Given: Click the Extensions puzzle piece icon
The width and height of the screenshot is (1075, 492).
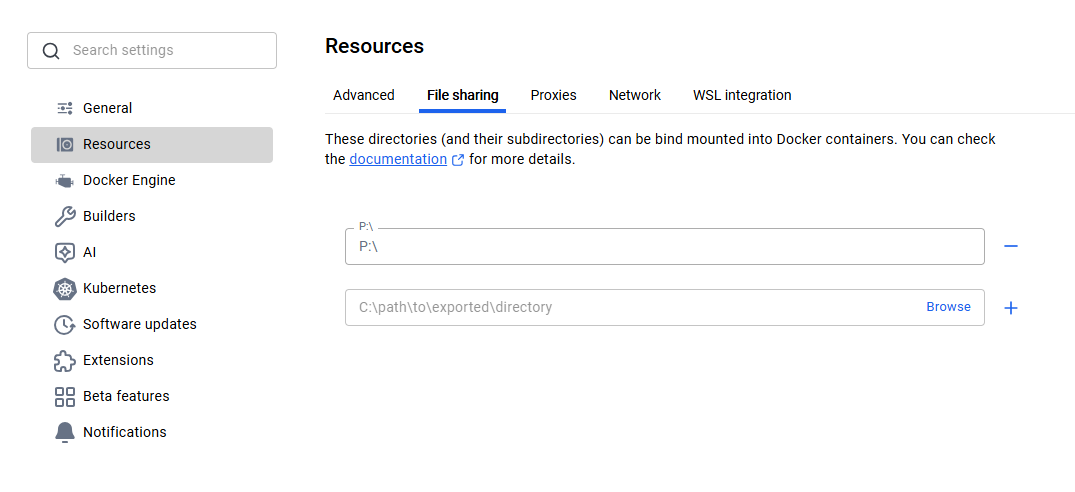Looking at the screenshot, I should pyautogui.click(x=64, y=360).
